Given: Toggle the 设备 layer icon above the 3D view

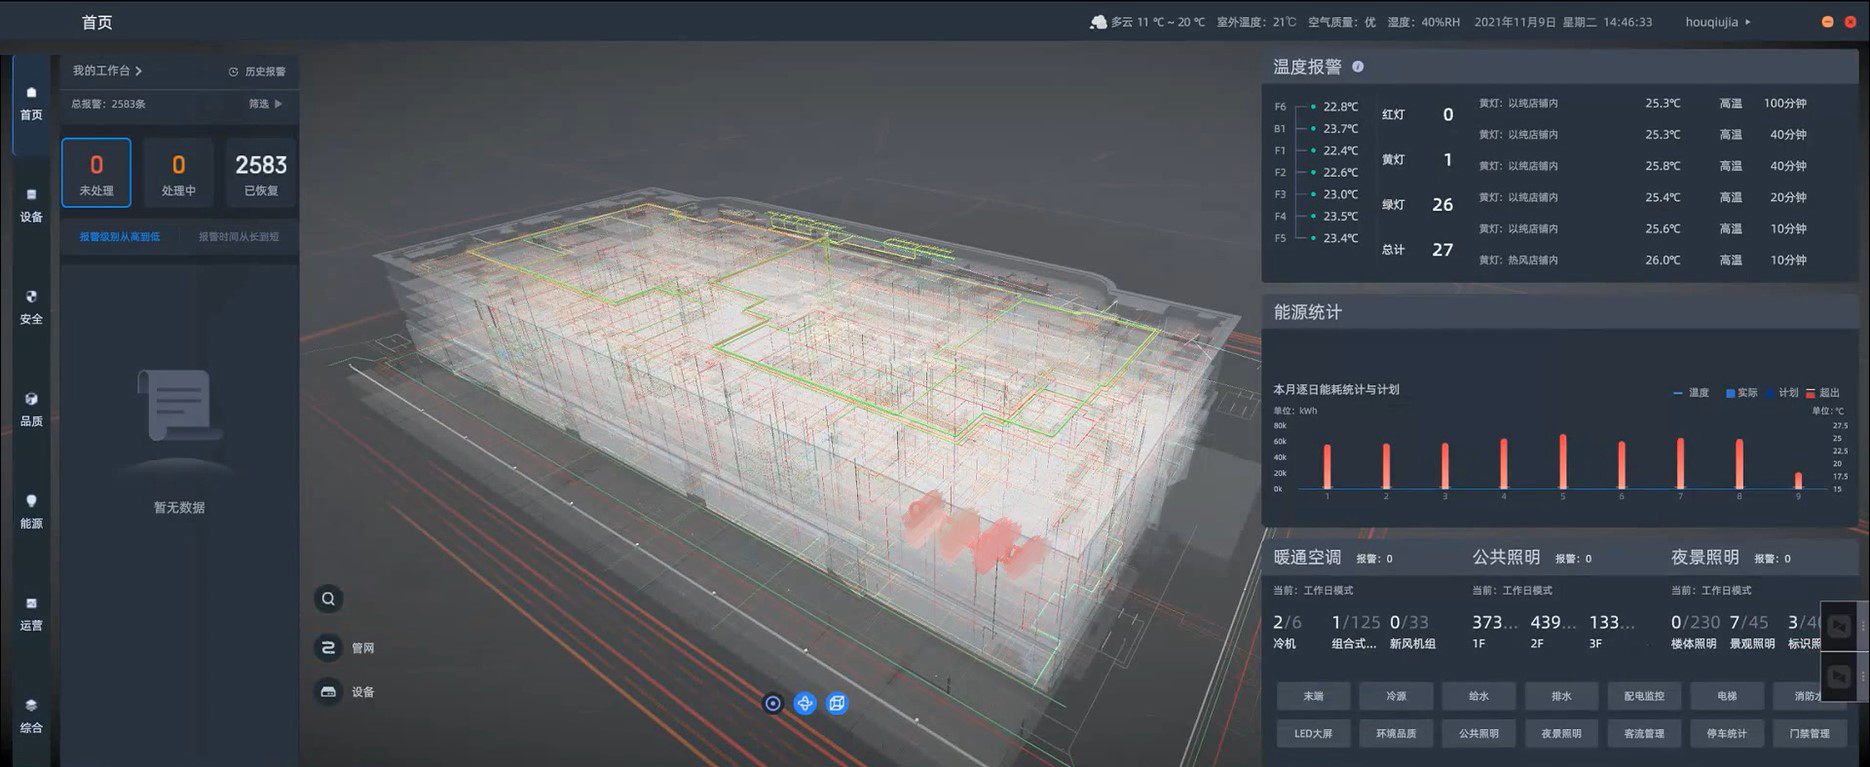Looking at the screenshot, I should tap(328, 692).
